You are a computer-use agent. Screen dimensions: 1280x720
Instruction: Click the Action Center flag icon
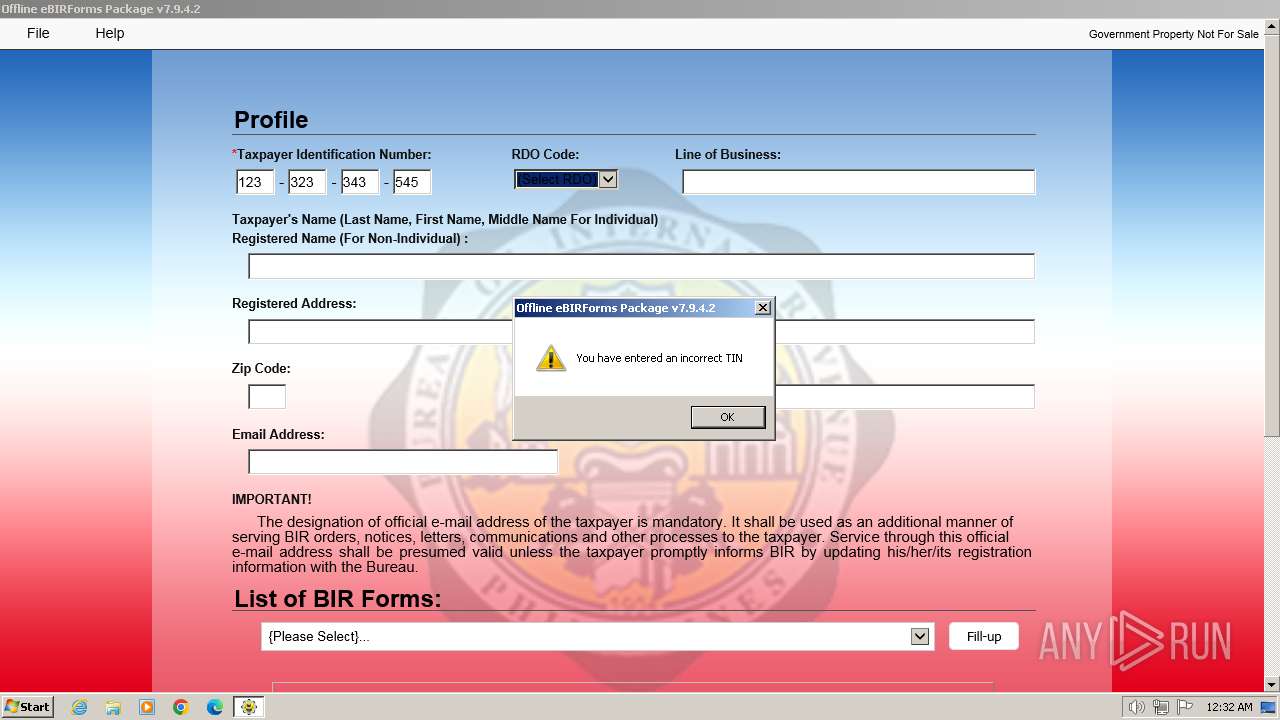tap(1184, 707)
